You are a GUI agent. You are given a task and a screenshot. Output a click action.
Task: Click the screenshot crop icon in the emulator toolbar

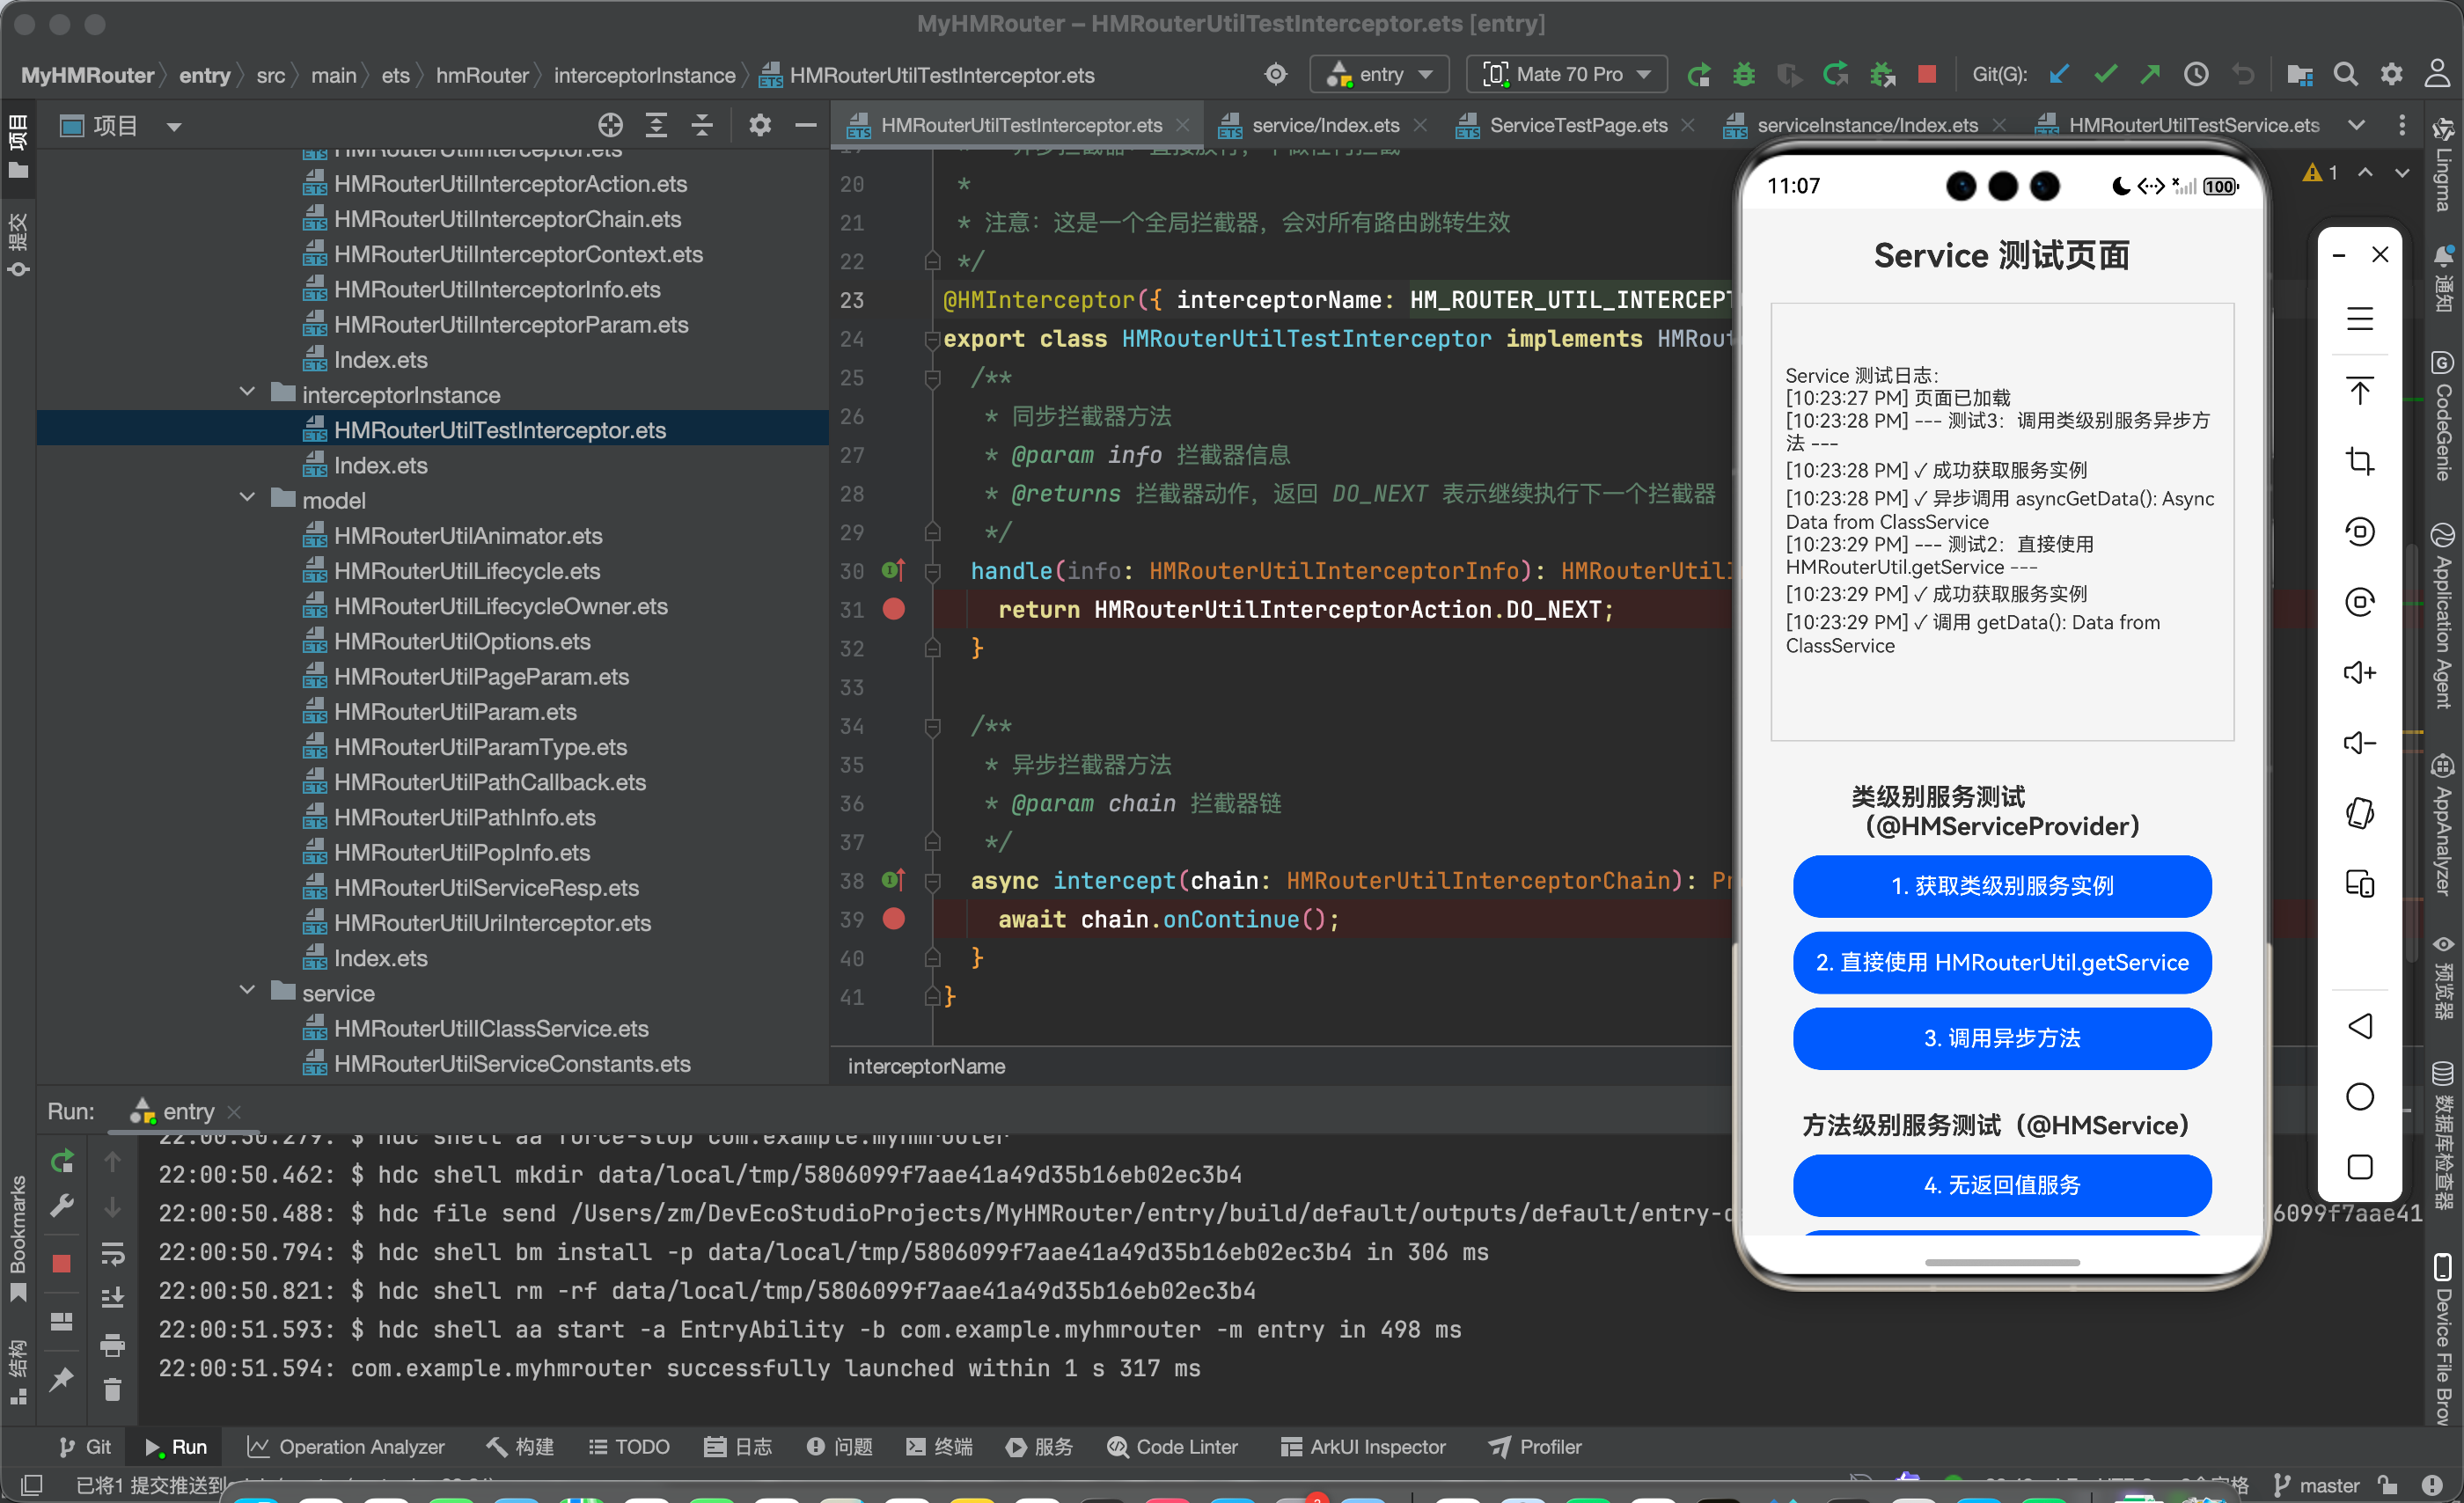[x=2359, y=461]
